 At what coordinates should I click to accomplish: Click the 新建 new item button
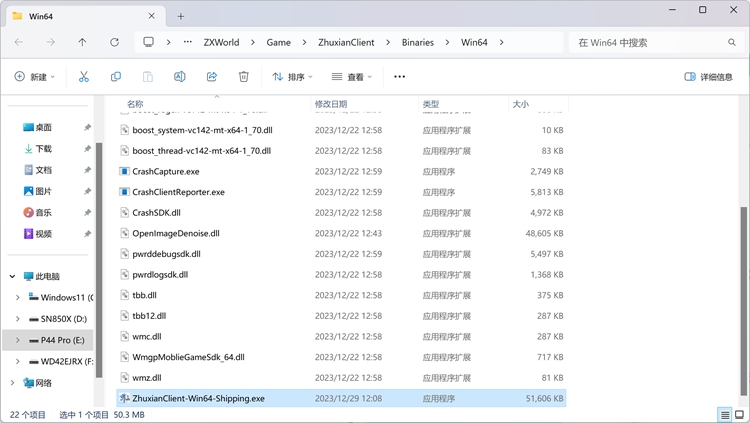(35, 77)
